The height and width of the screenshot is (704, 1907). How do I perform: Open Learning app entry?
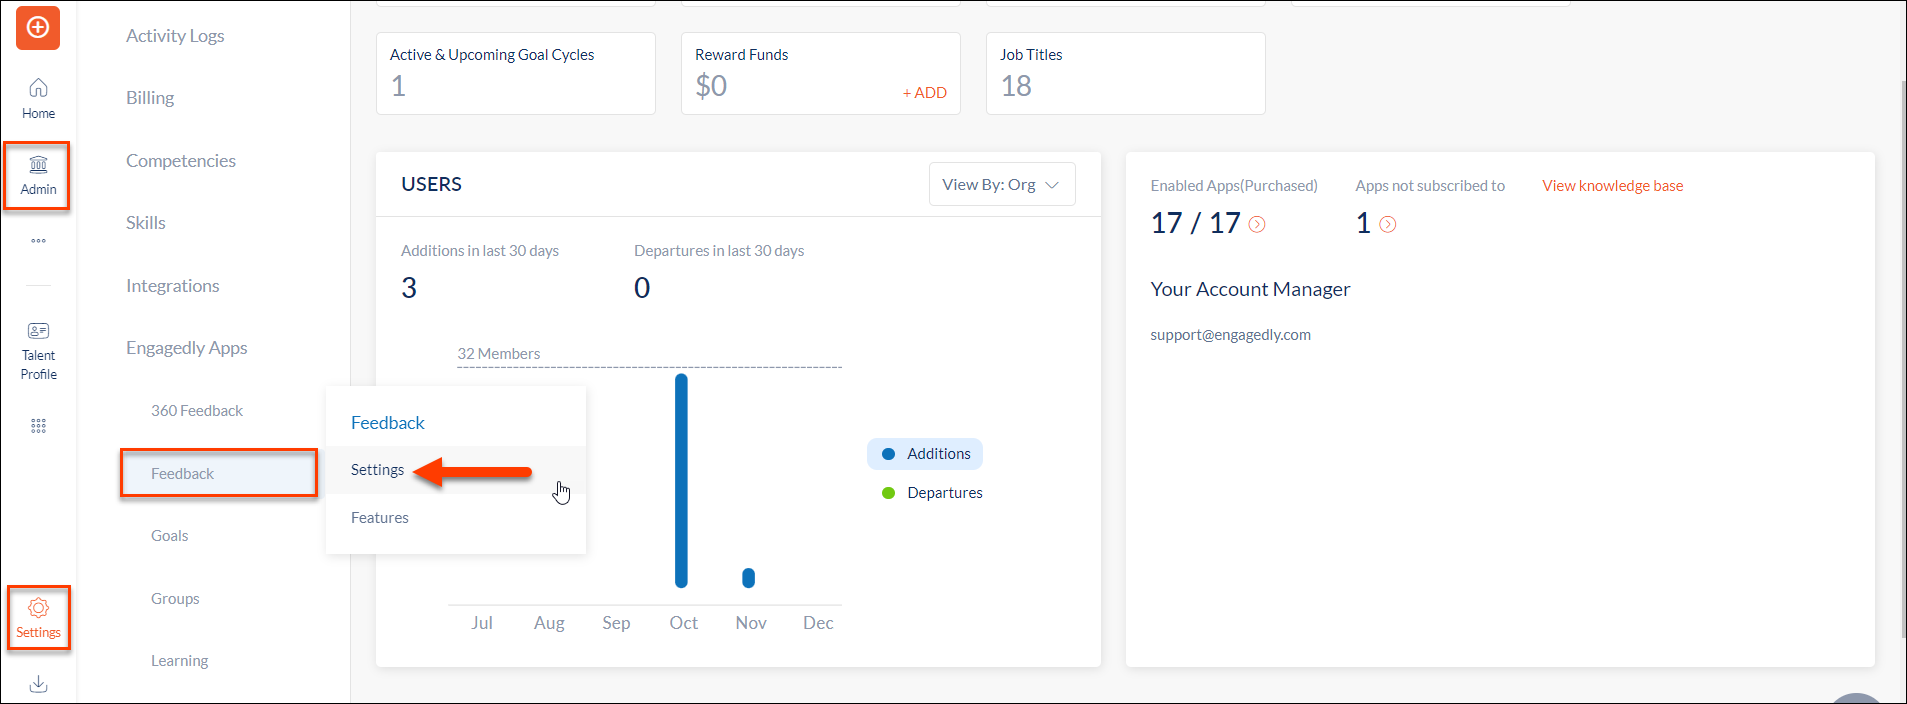pos(180,661)
